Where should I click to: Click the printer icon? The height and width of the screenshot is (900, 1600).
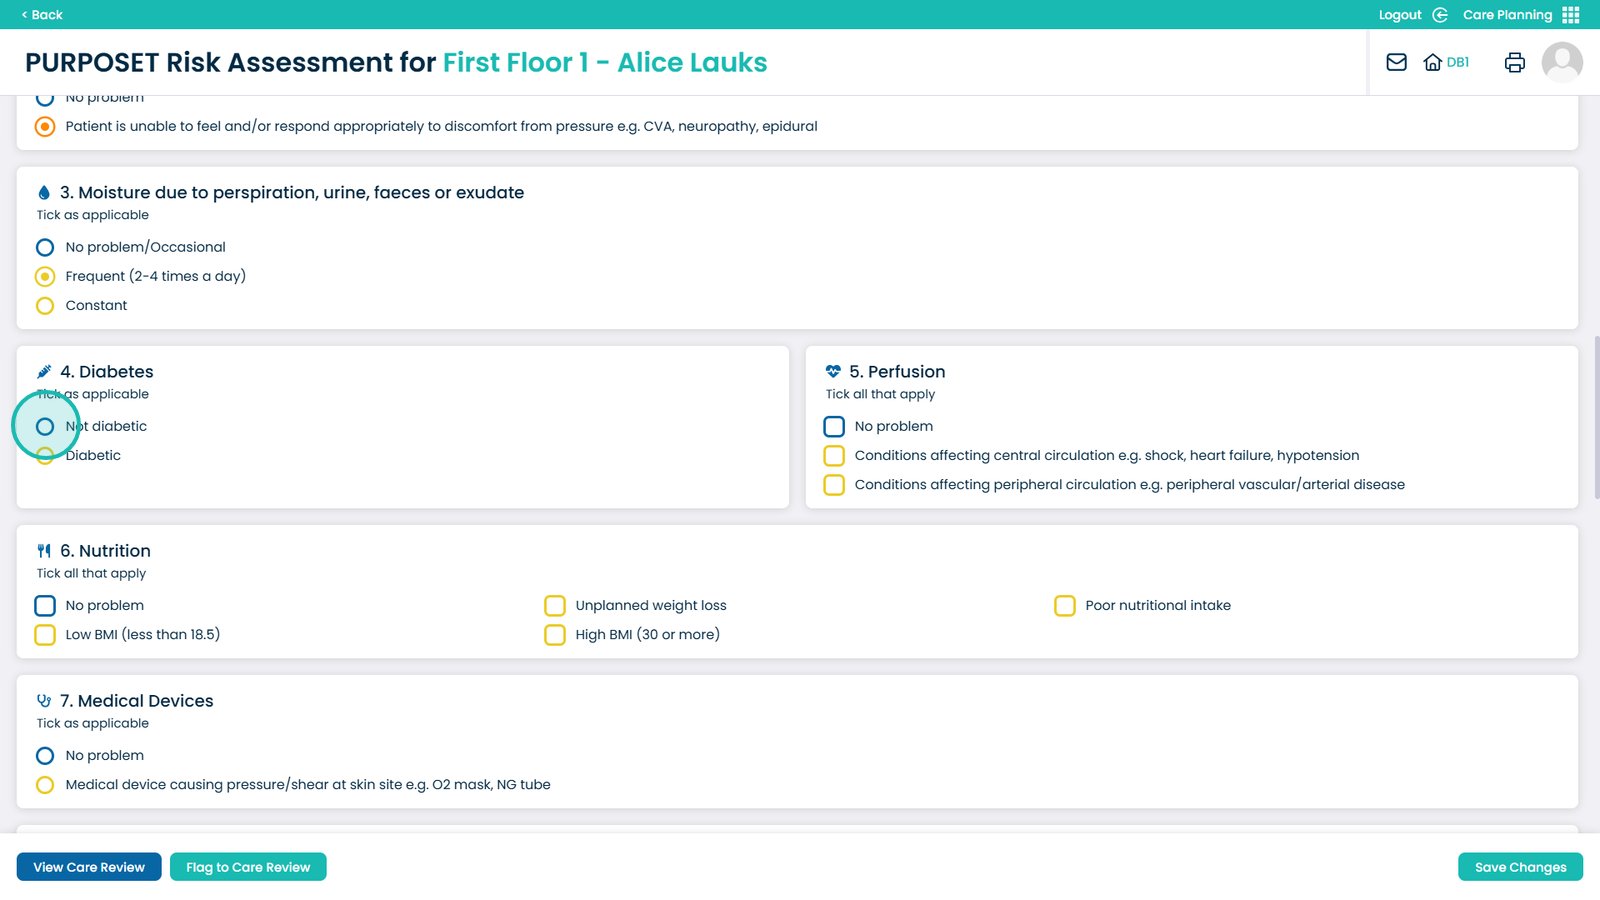pos(1514,62)
